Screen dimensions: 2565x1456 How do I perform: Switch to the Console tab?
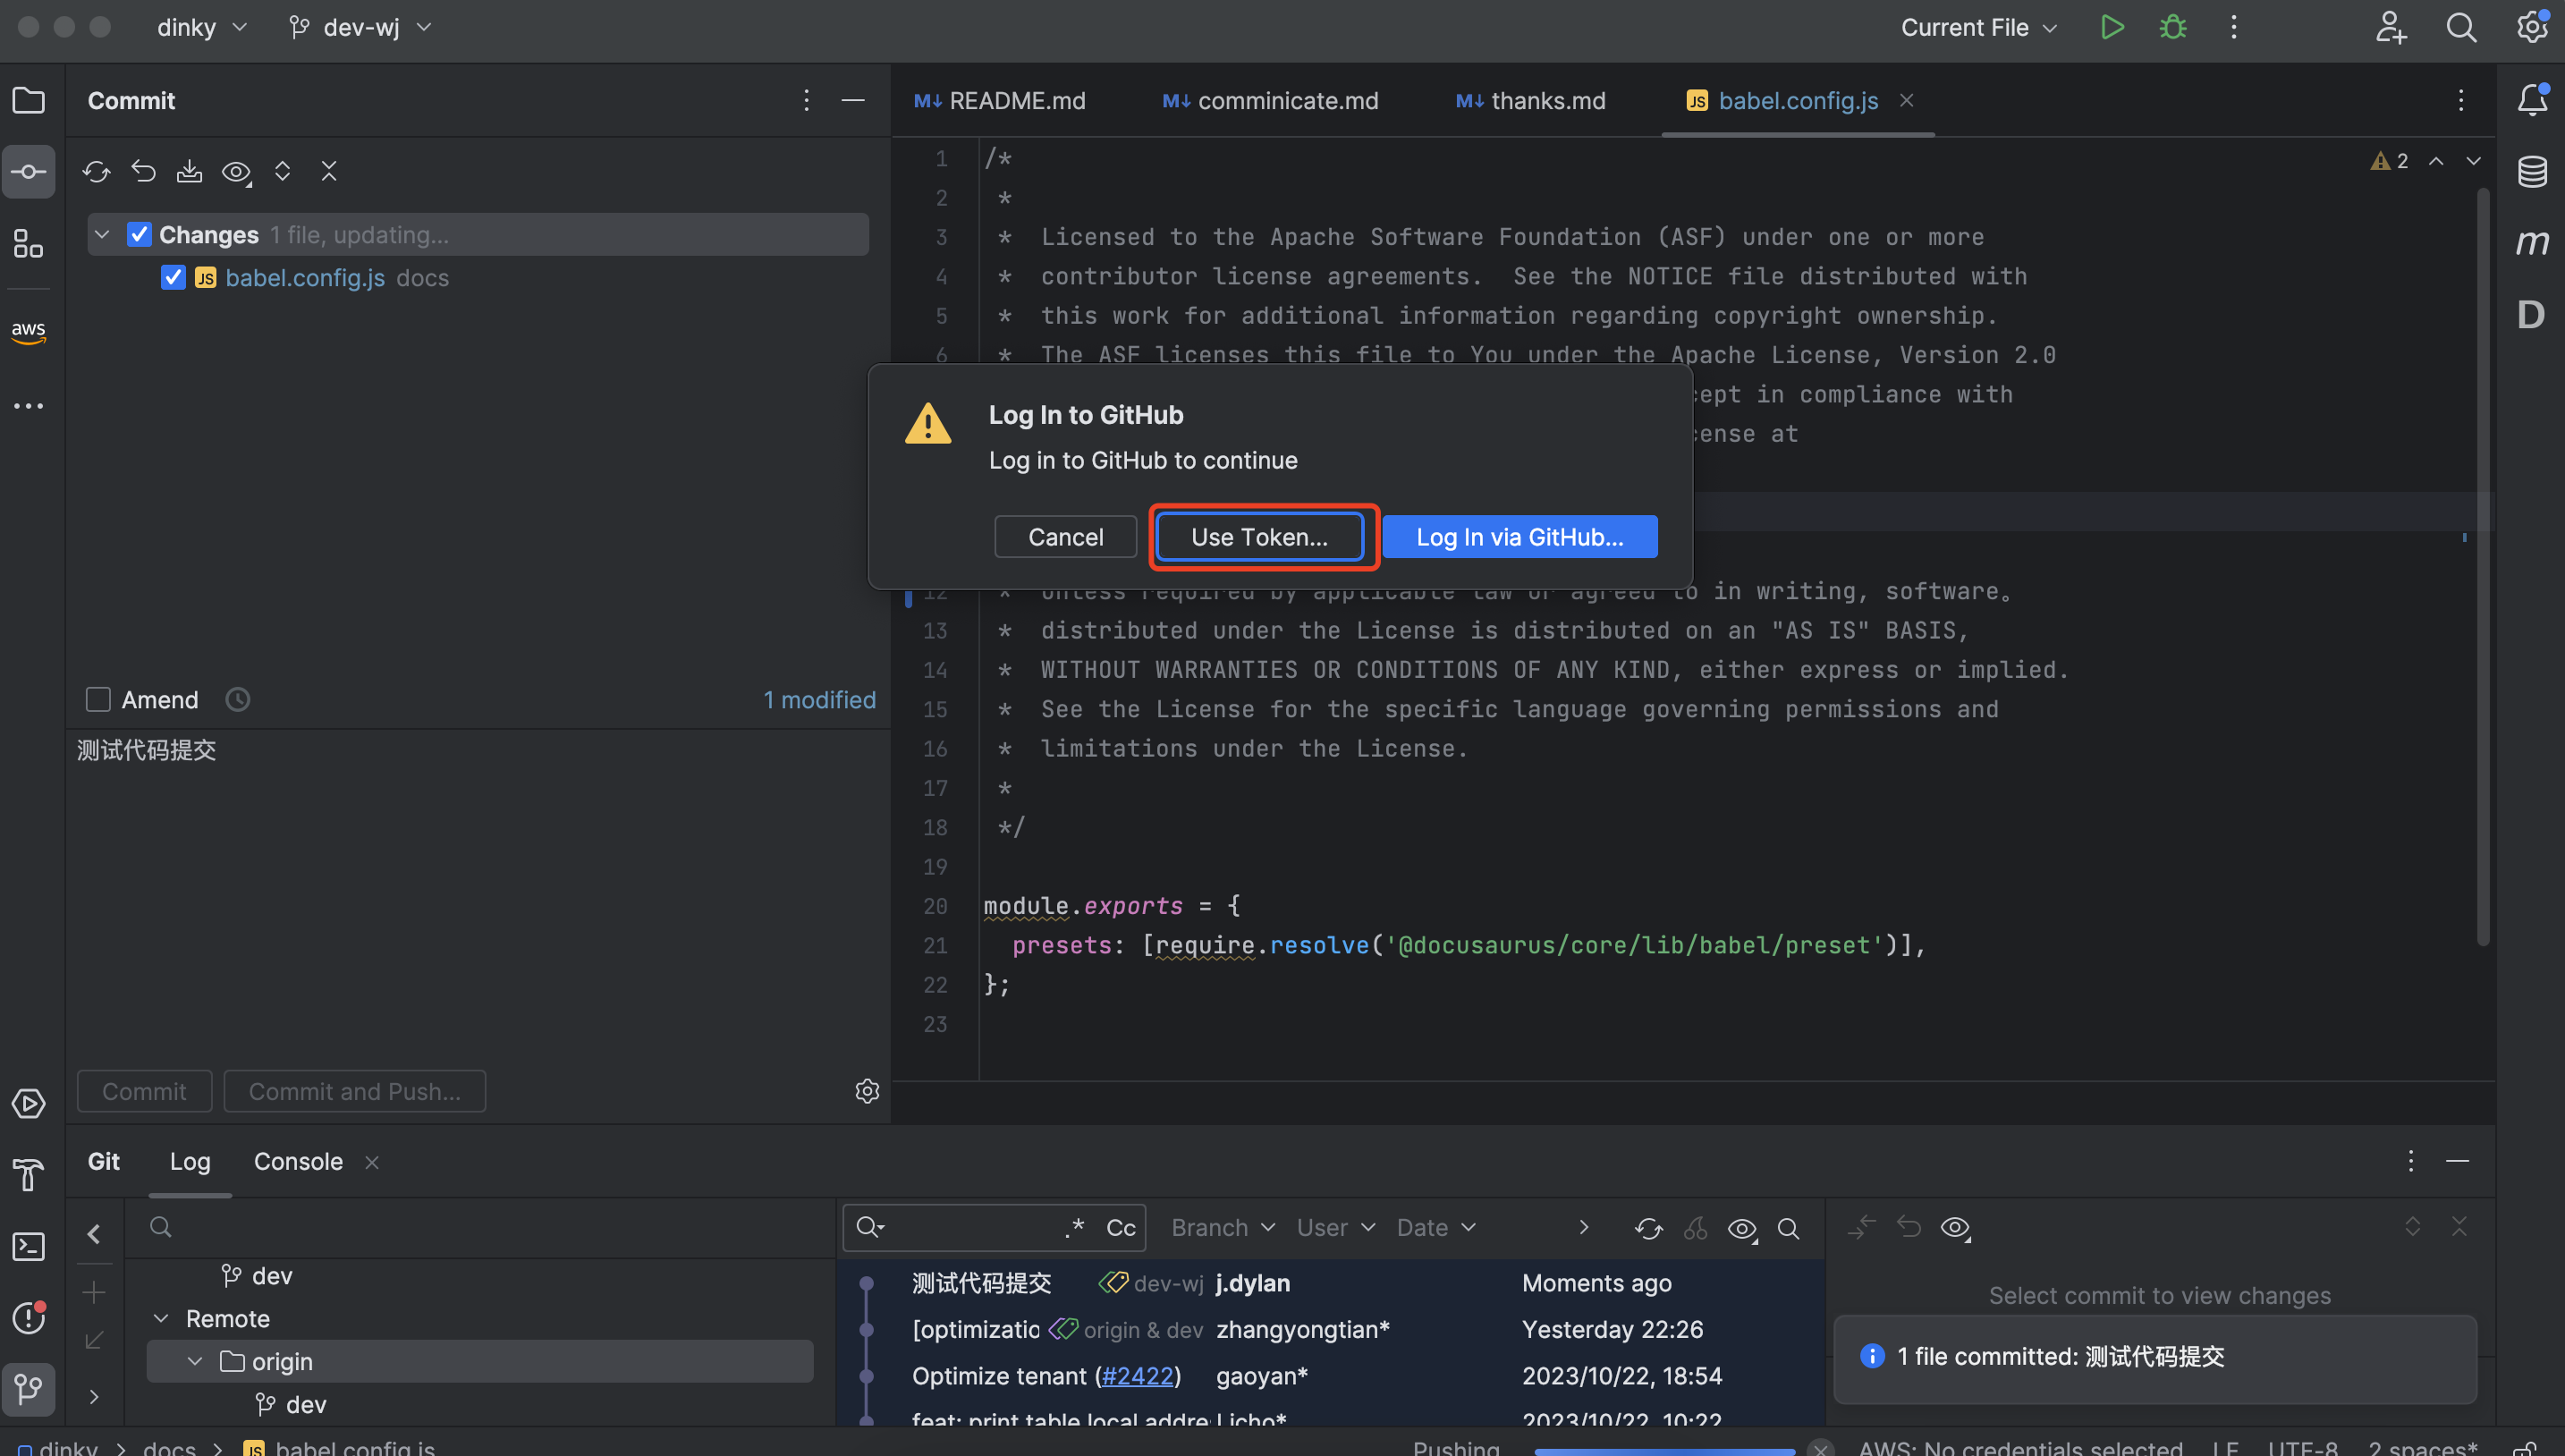pos(298,1161)
